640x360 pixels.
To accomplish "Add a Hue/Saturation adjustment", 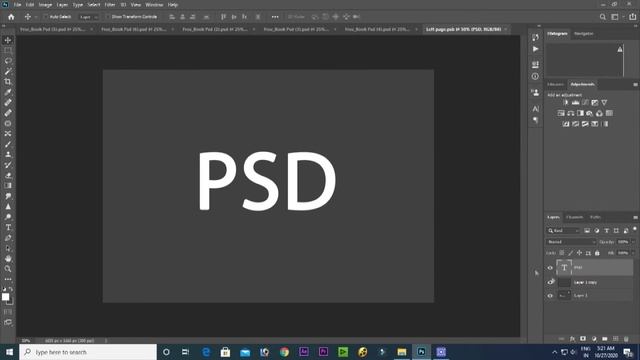I will click(x=561, y=113).
